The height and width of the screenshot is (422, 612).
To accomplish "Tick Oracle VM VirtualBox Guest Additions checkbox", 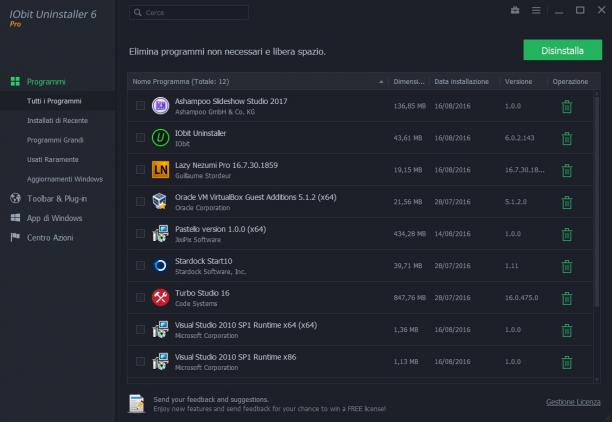I will [140, 201].
